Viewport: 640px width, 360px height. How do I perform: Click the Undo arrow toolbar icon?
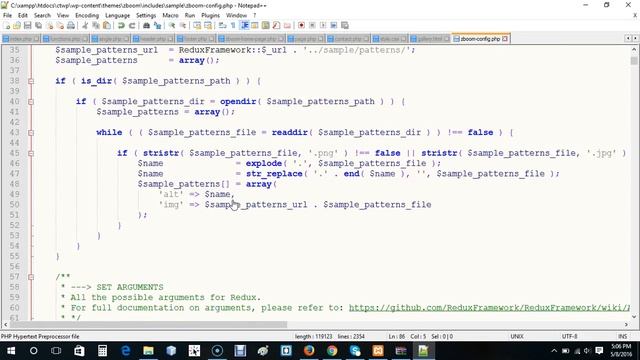(121, 26)
